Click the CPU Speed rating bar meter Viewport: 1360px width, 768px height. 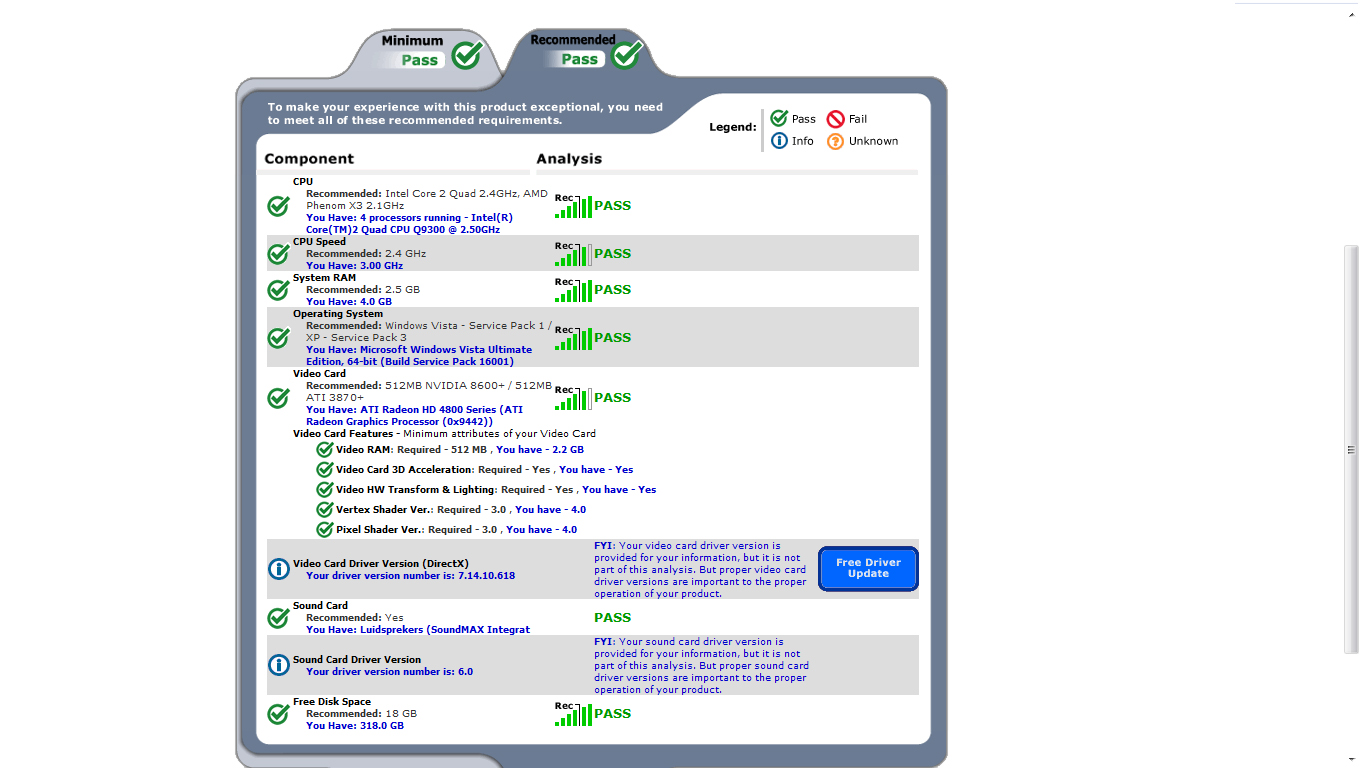click(x=573, y=254)
